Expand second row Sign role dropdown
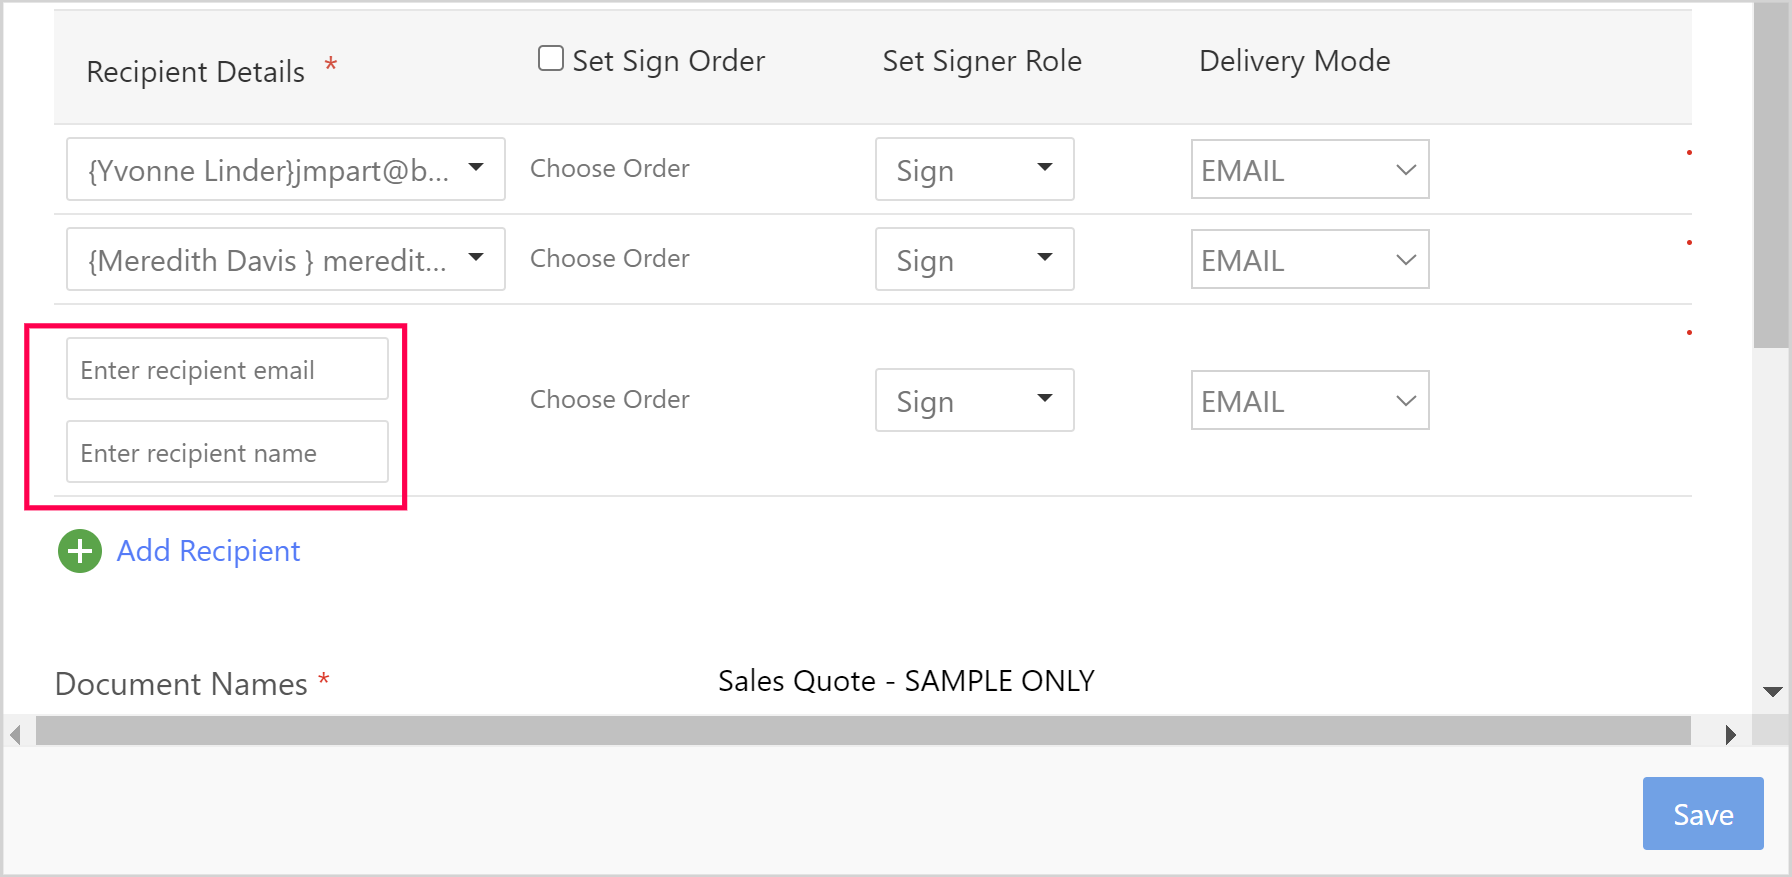 [974, 259]
